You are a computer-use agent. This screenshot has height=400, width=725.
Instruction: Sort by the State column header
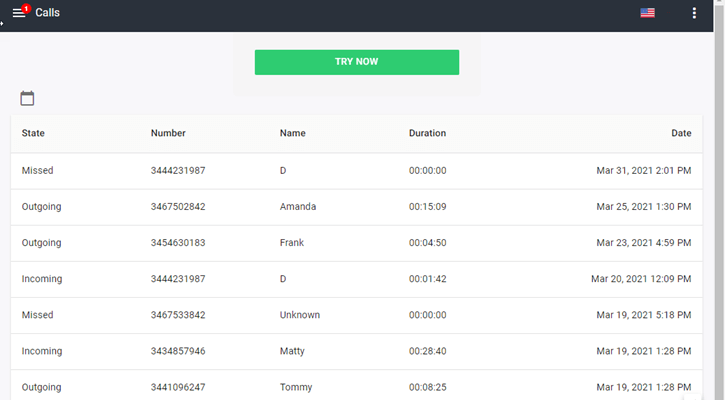pyautogui.click(x=33, y=133)
